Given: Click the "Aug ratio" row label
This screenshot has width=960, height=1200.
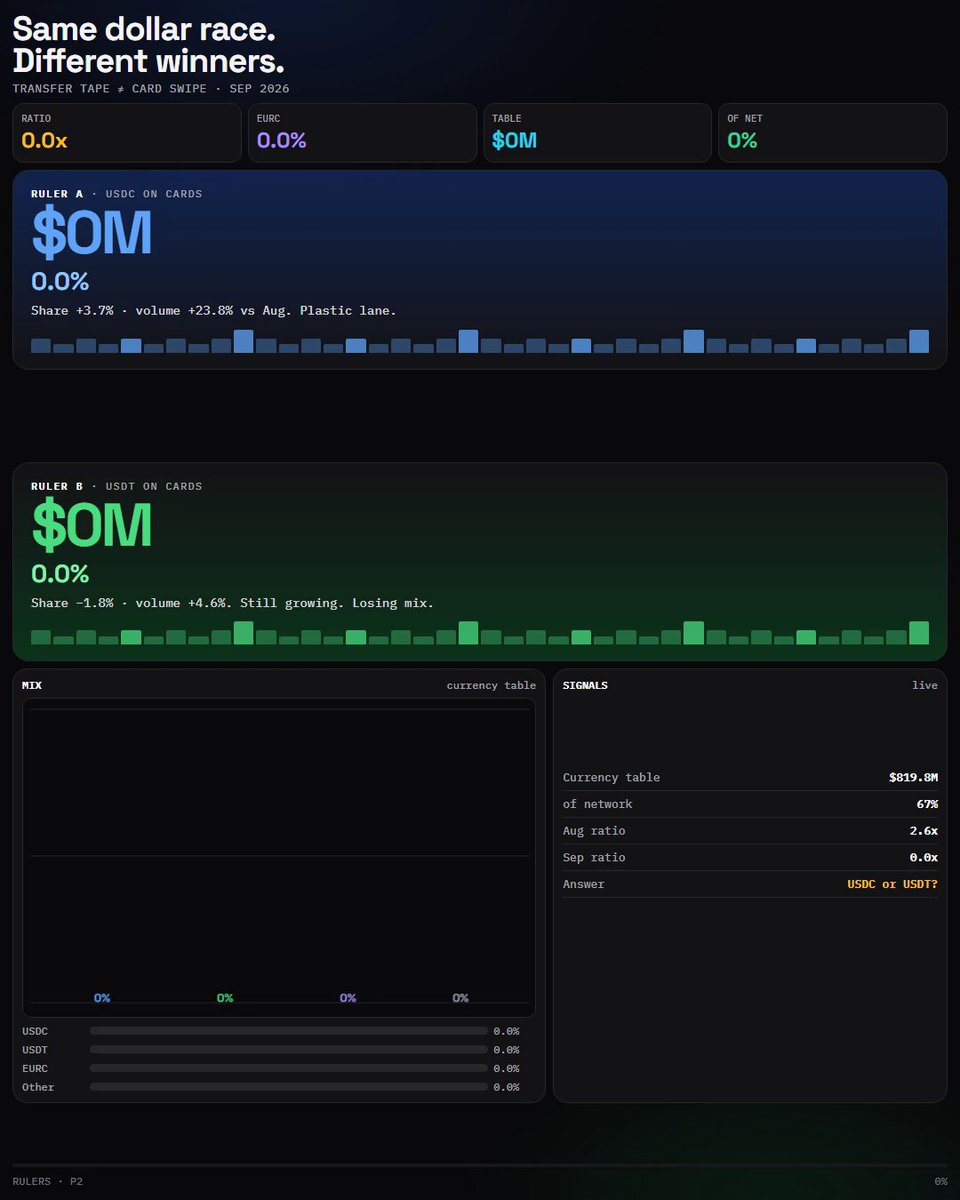Looking at the screenshot, I should coord(594,831).
